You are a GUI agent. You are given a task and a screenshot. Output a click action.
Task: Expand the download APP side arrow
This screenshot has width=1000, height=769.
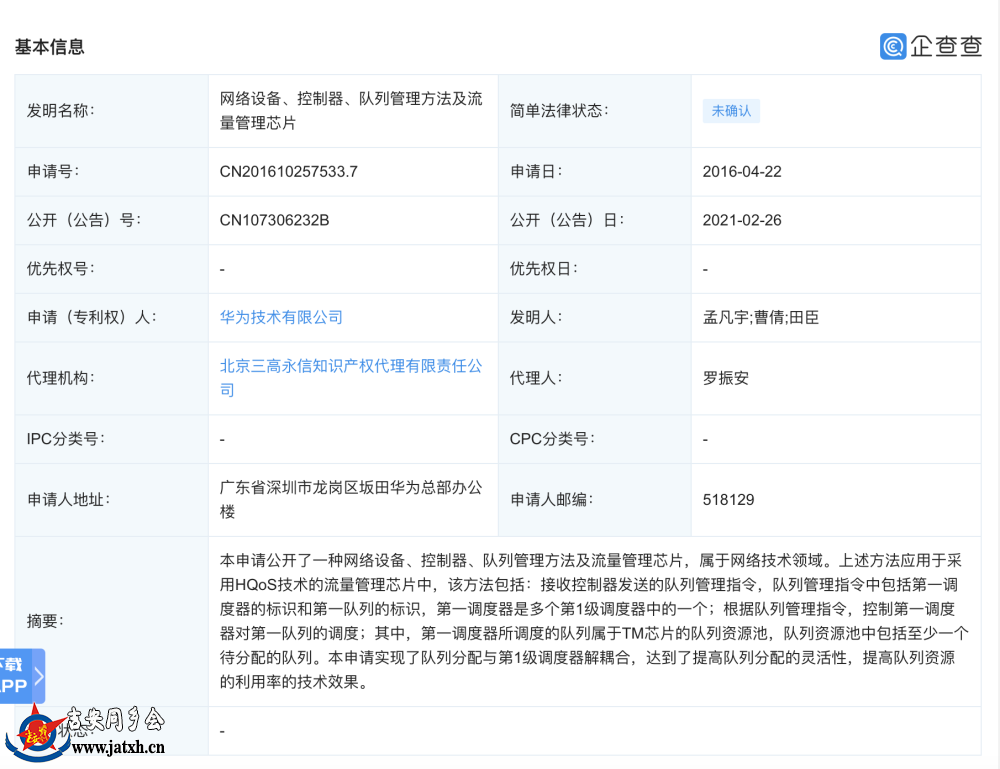click(x=38, y=676)
